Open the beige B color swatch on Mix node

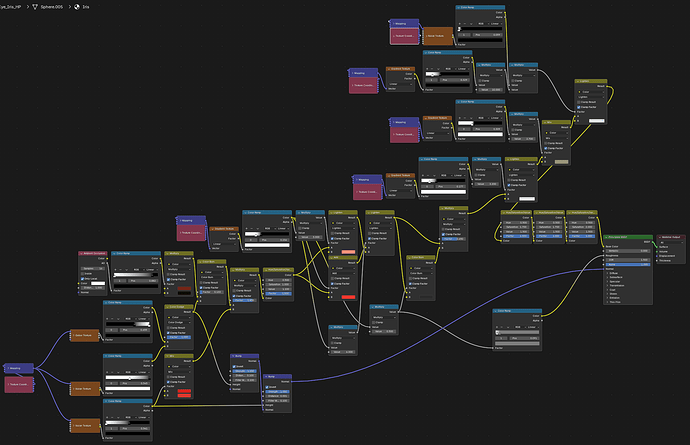(562, 162)
